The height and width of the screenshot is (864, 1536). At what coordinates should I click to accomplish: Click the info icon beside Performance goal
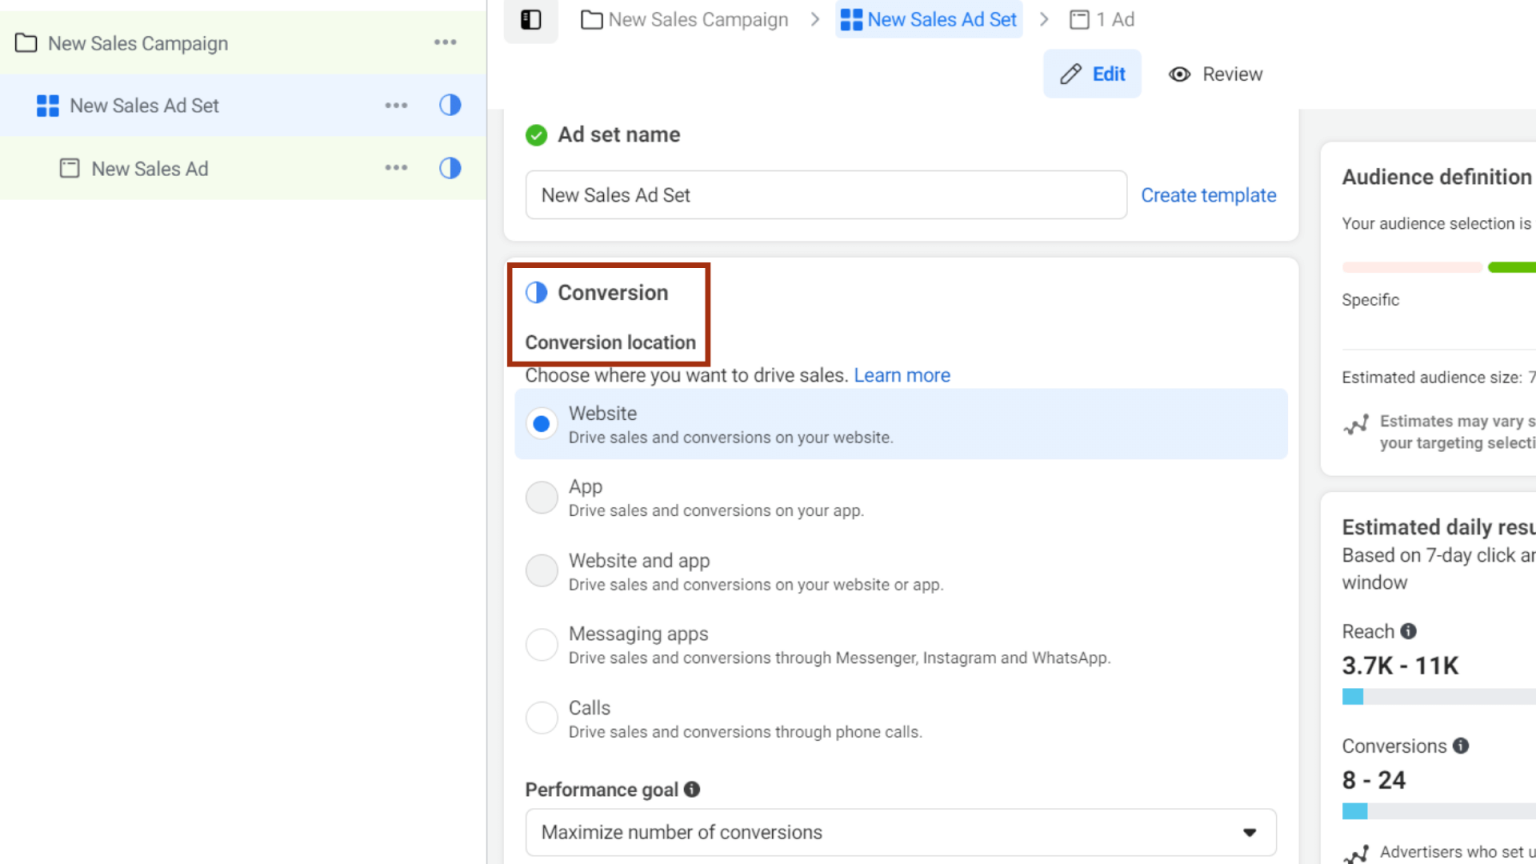(692, 789)
